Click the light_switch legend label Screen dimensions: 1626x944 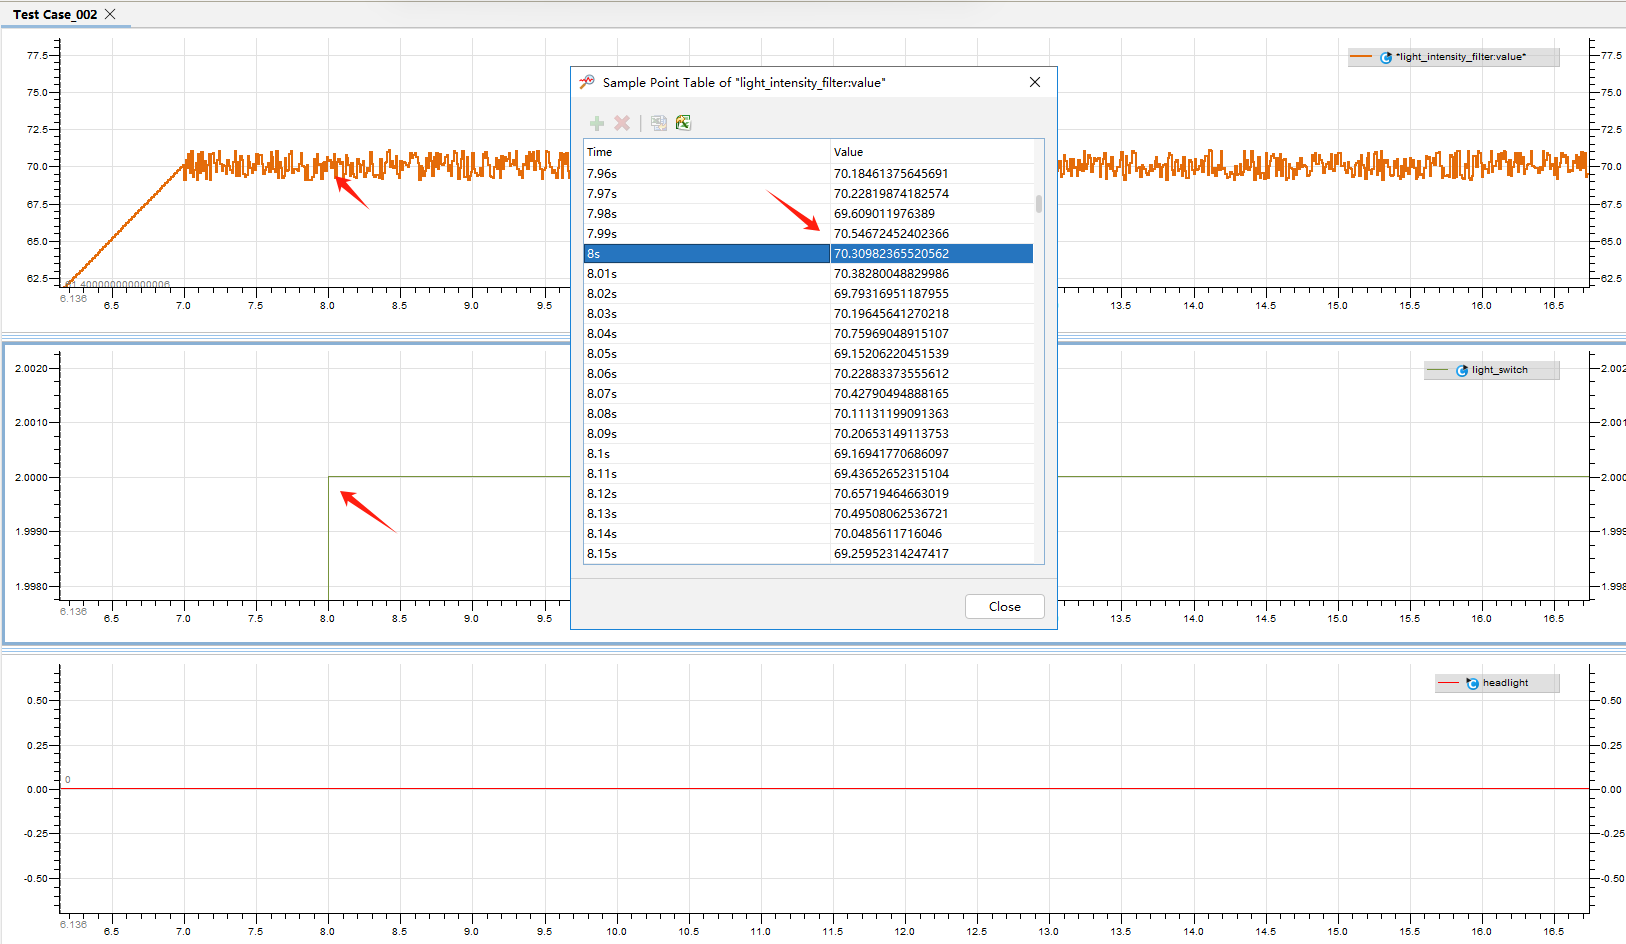1500,370
